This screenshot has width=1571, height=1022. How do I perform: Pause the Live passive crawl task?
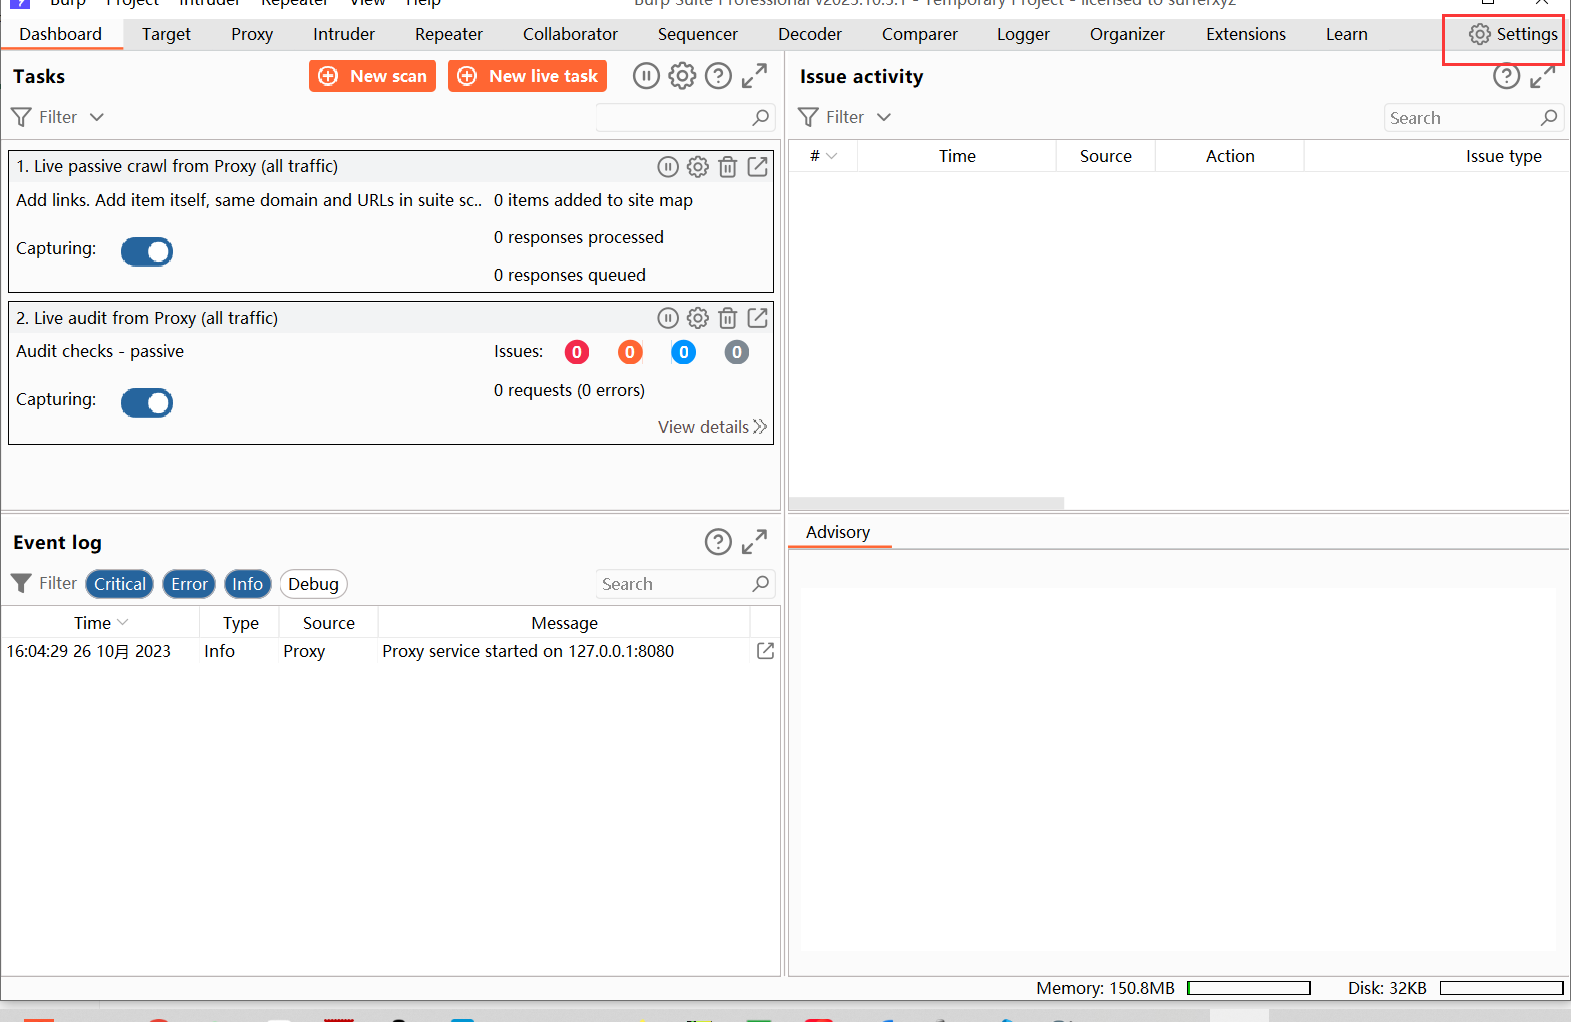(668, 167)
